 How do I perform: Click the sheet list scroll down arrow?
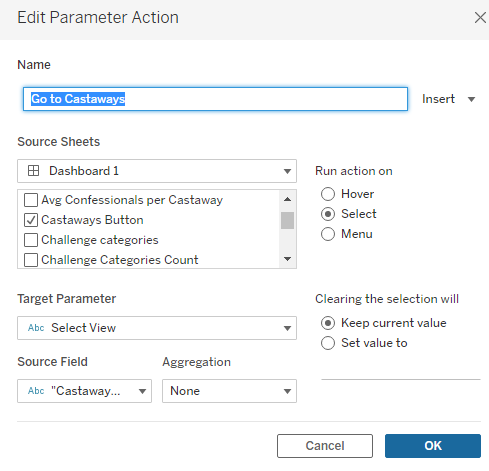click(x=287, y=259)
